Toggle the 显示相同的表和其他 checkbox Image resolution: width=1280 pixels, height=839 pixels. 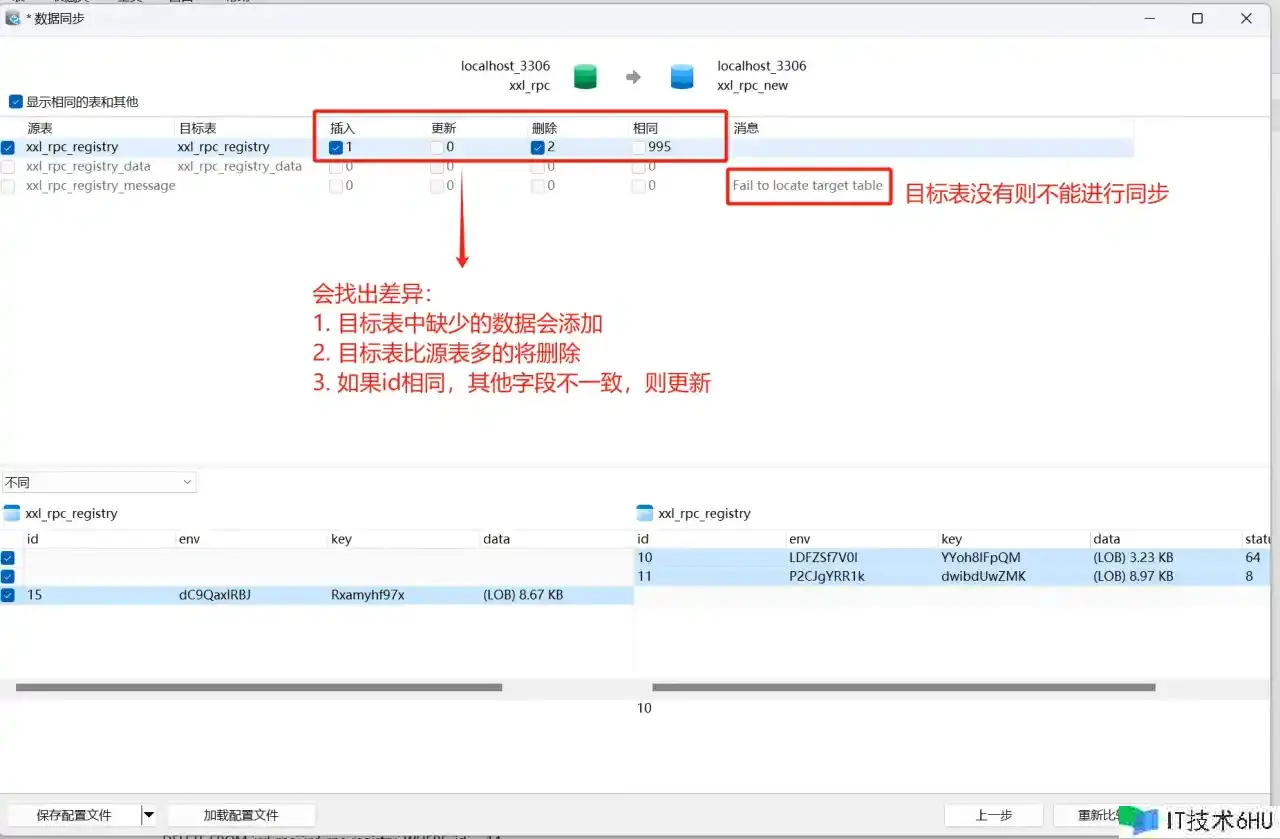point(16,102)
